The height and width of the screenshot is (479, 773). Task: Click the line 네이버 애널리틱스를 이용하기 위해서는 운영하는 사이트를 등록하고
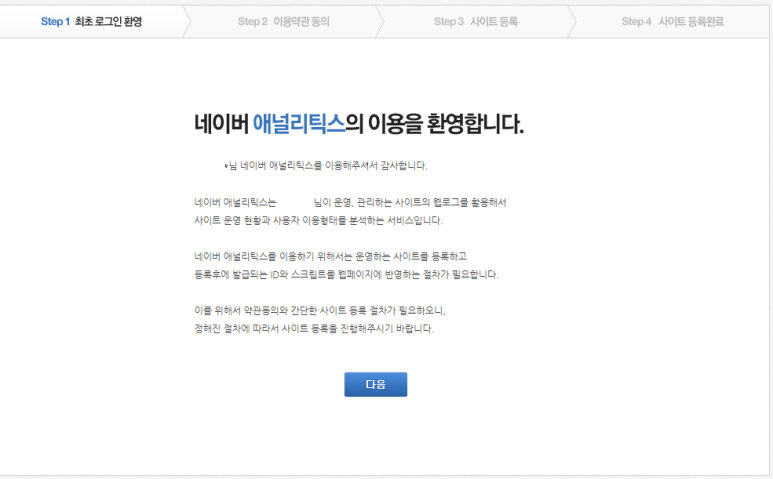[x=330, y=256]
